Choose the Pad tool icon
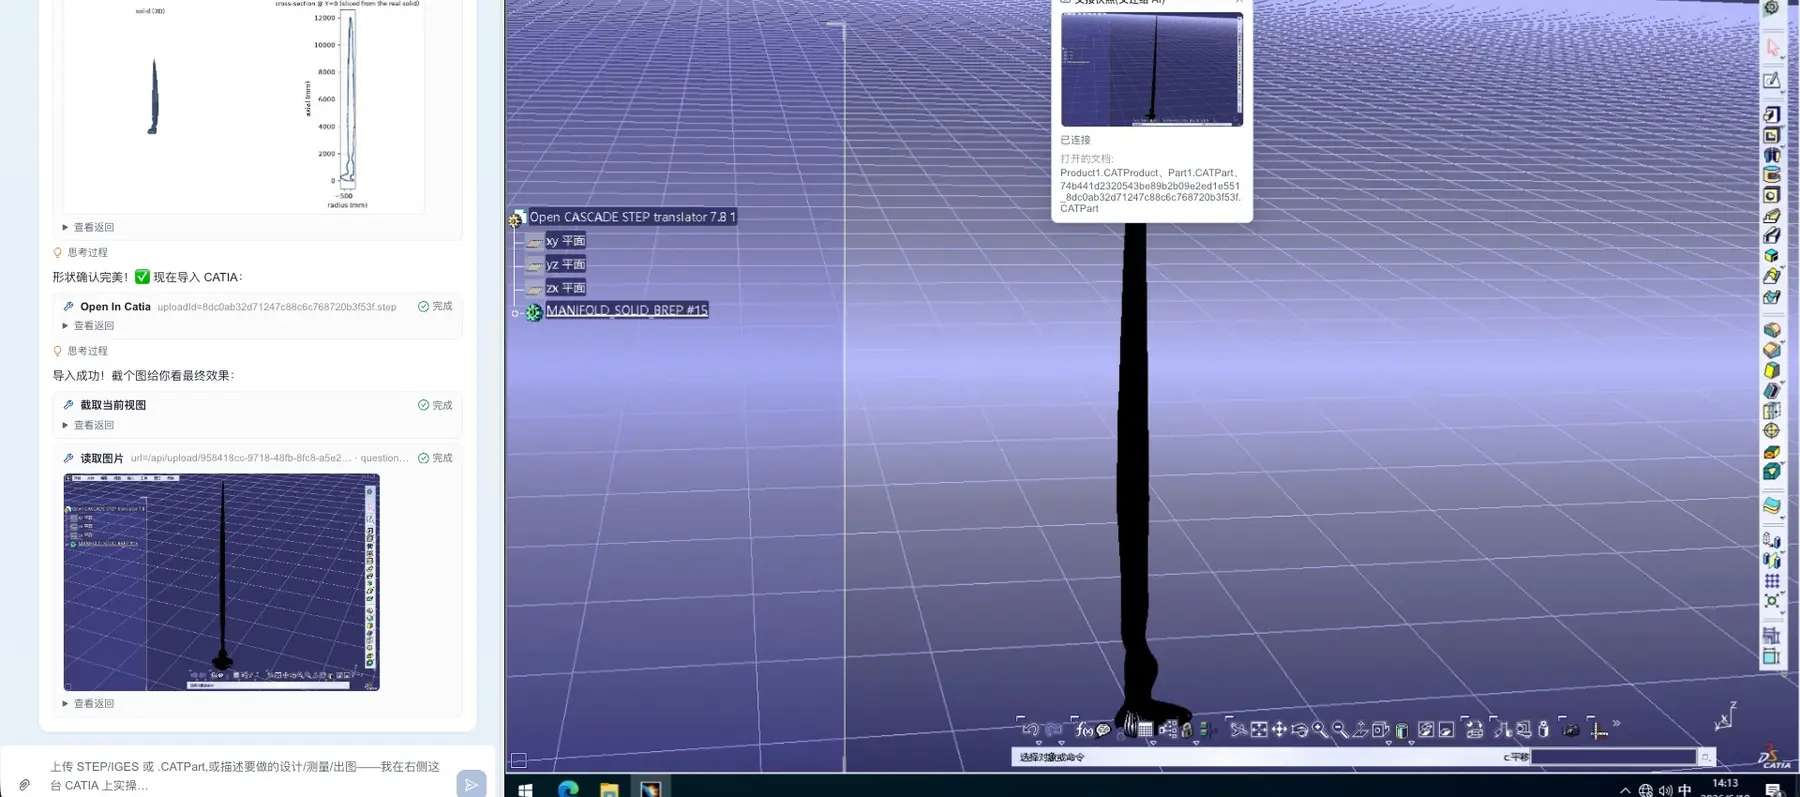The height and width of the screenshot is (797, 1800). point(1771,115)
